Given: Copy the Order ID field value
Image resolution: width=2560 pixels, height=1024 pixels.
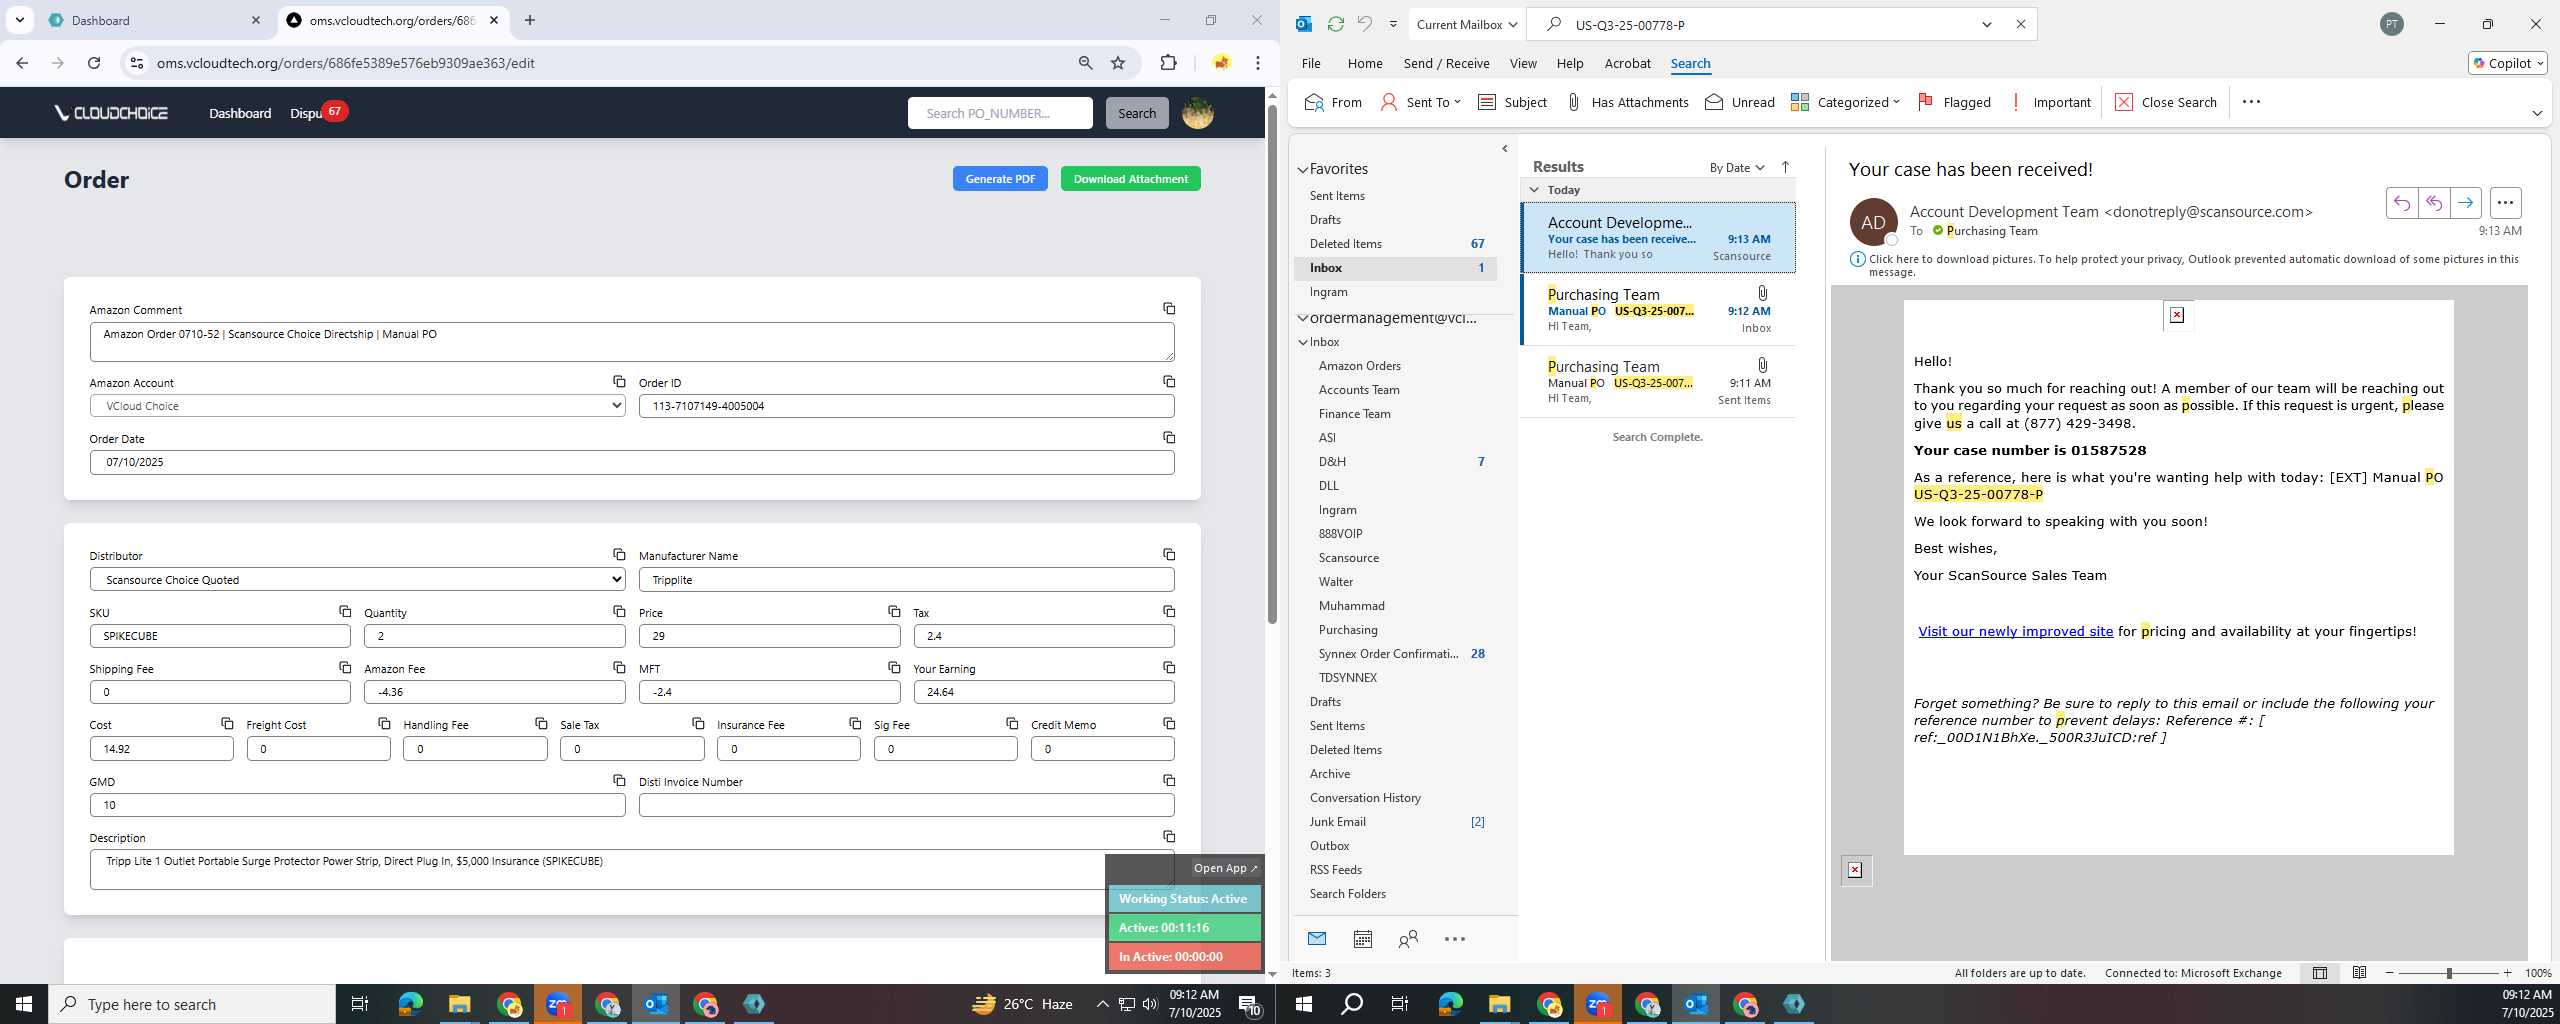Looking at the screenshot, I should pos(1169,382).
